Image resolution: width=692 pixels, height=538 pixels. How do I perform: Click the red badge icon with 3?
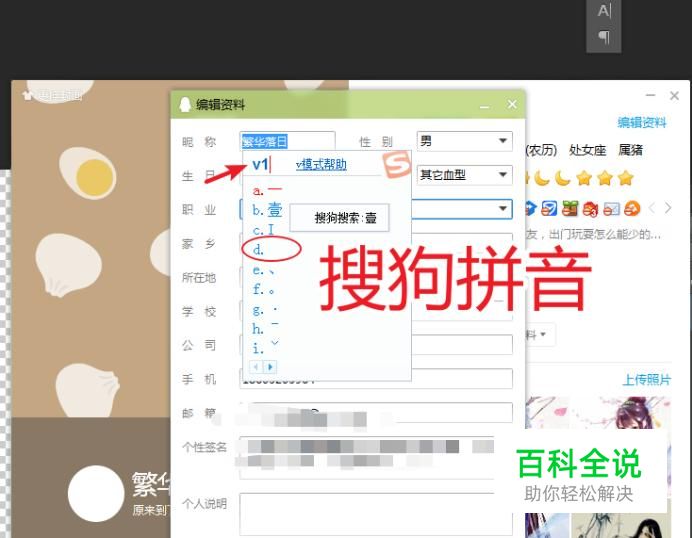(590, 209)
